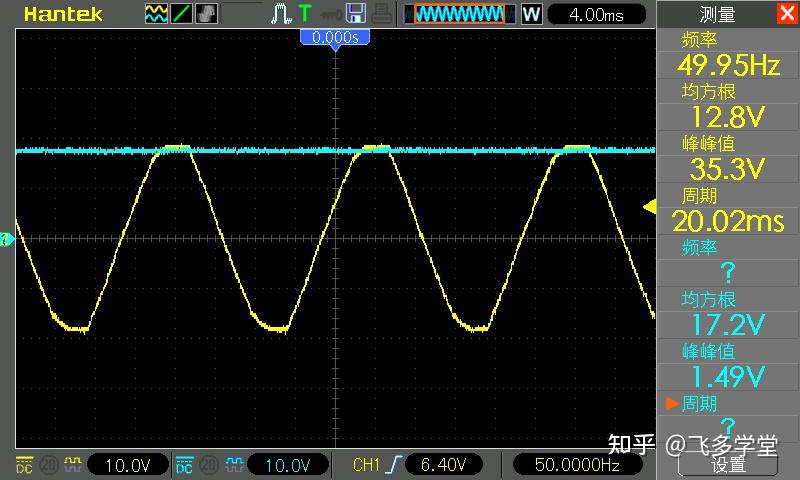Click the yellow 35.3V peak-to-peak value
This screenshot has height=480, width=800.
click(x=728, y=169)
